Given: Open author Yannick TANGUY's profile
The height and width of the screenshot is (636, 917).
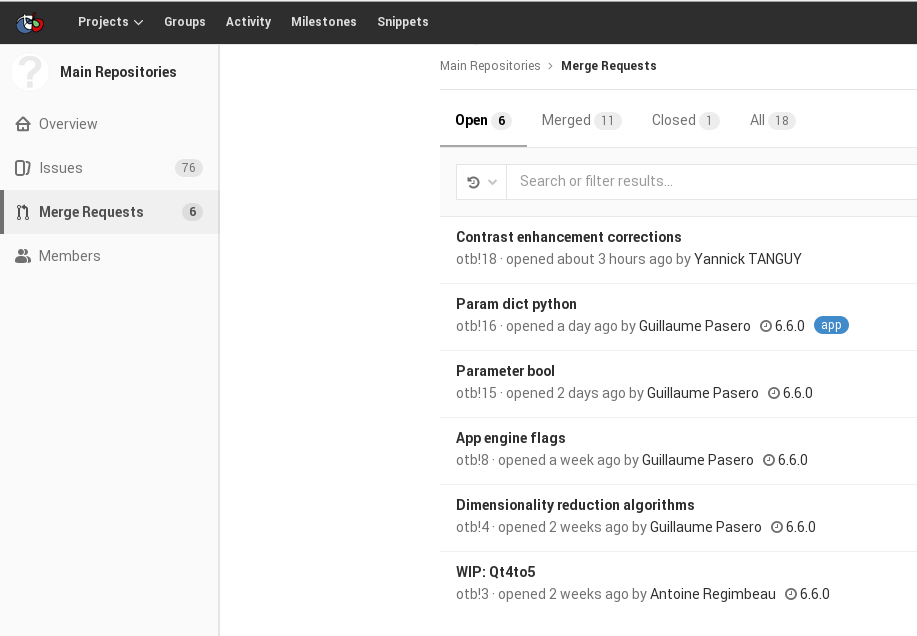Looking at the screenshot, I should (747, 259).
